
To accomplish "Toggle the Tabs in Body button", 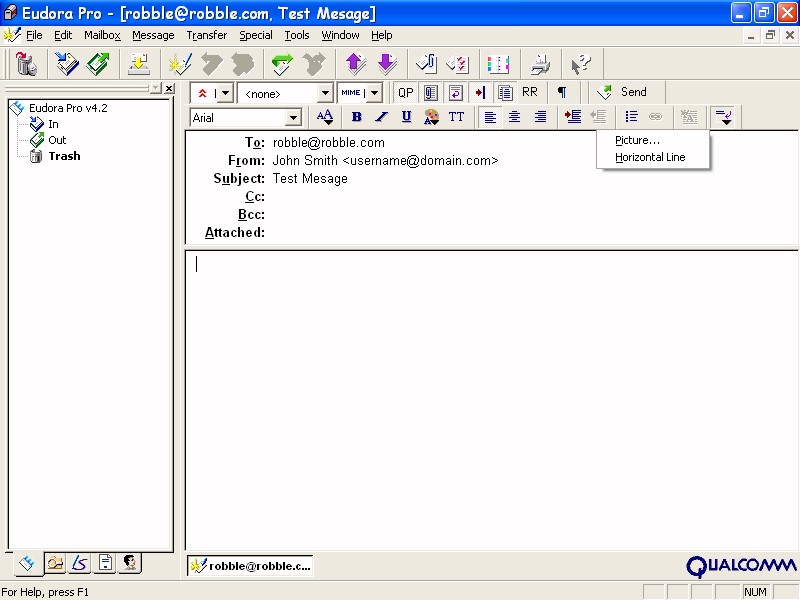I will [x=480, y=92].
